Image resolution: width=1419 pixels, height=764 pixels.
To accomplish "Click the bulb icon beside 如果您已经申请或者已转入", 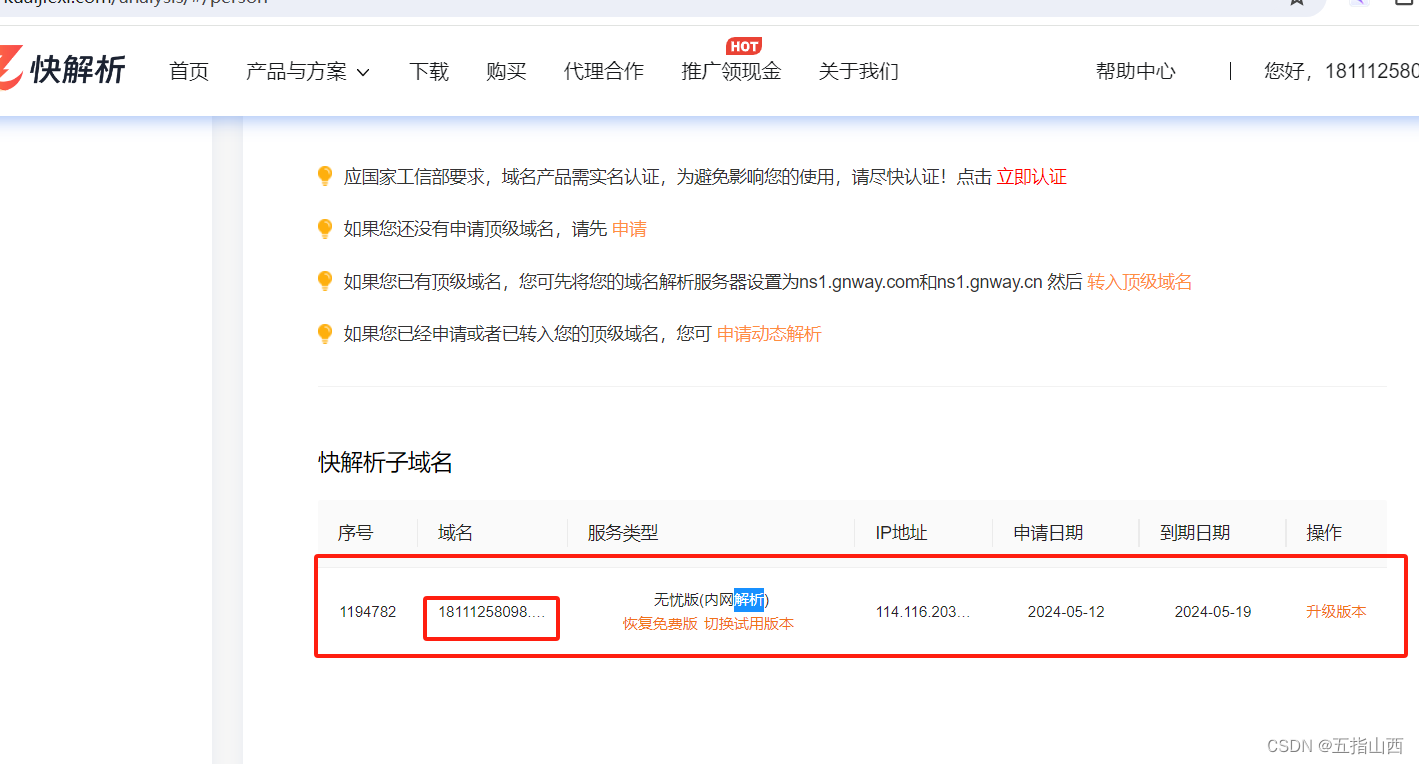I will click(324, 334).
